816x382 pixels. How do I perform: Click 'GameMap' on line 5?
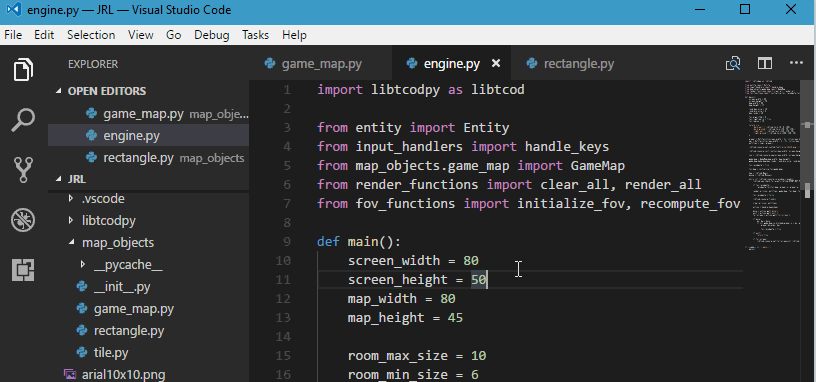597,165
